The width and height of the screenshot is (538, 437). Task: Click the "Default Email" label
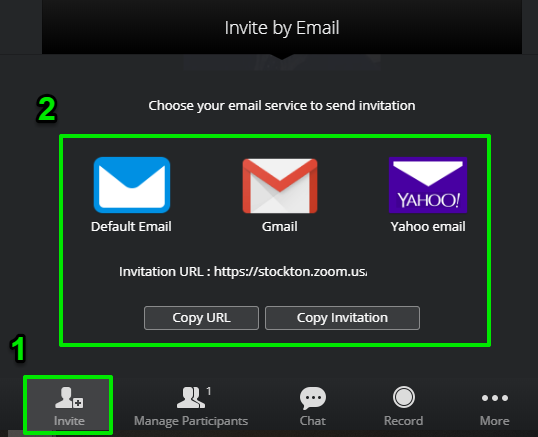point(131,226)
